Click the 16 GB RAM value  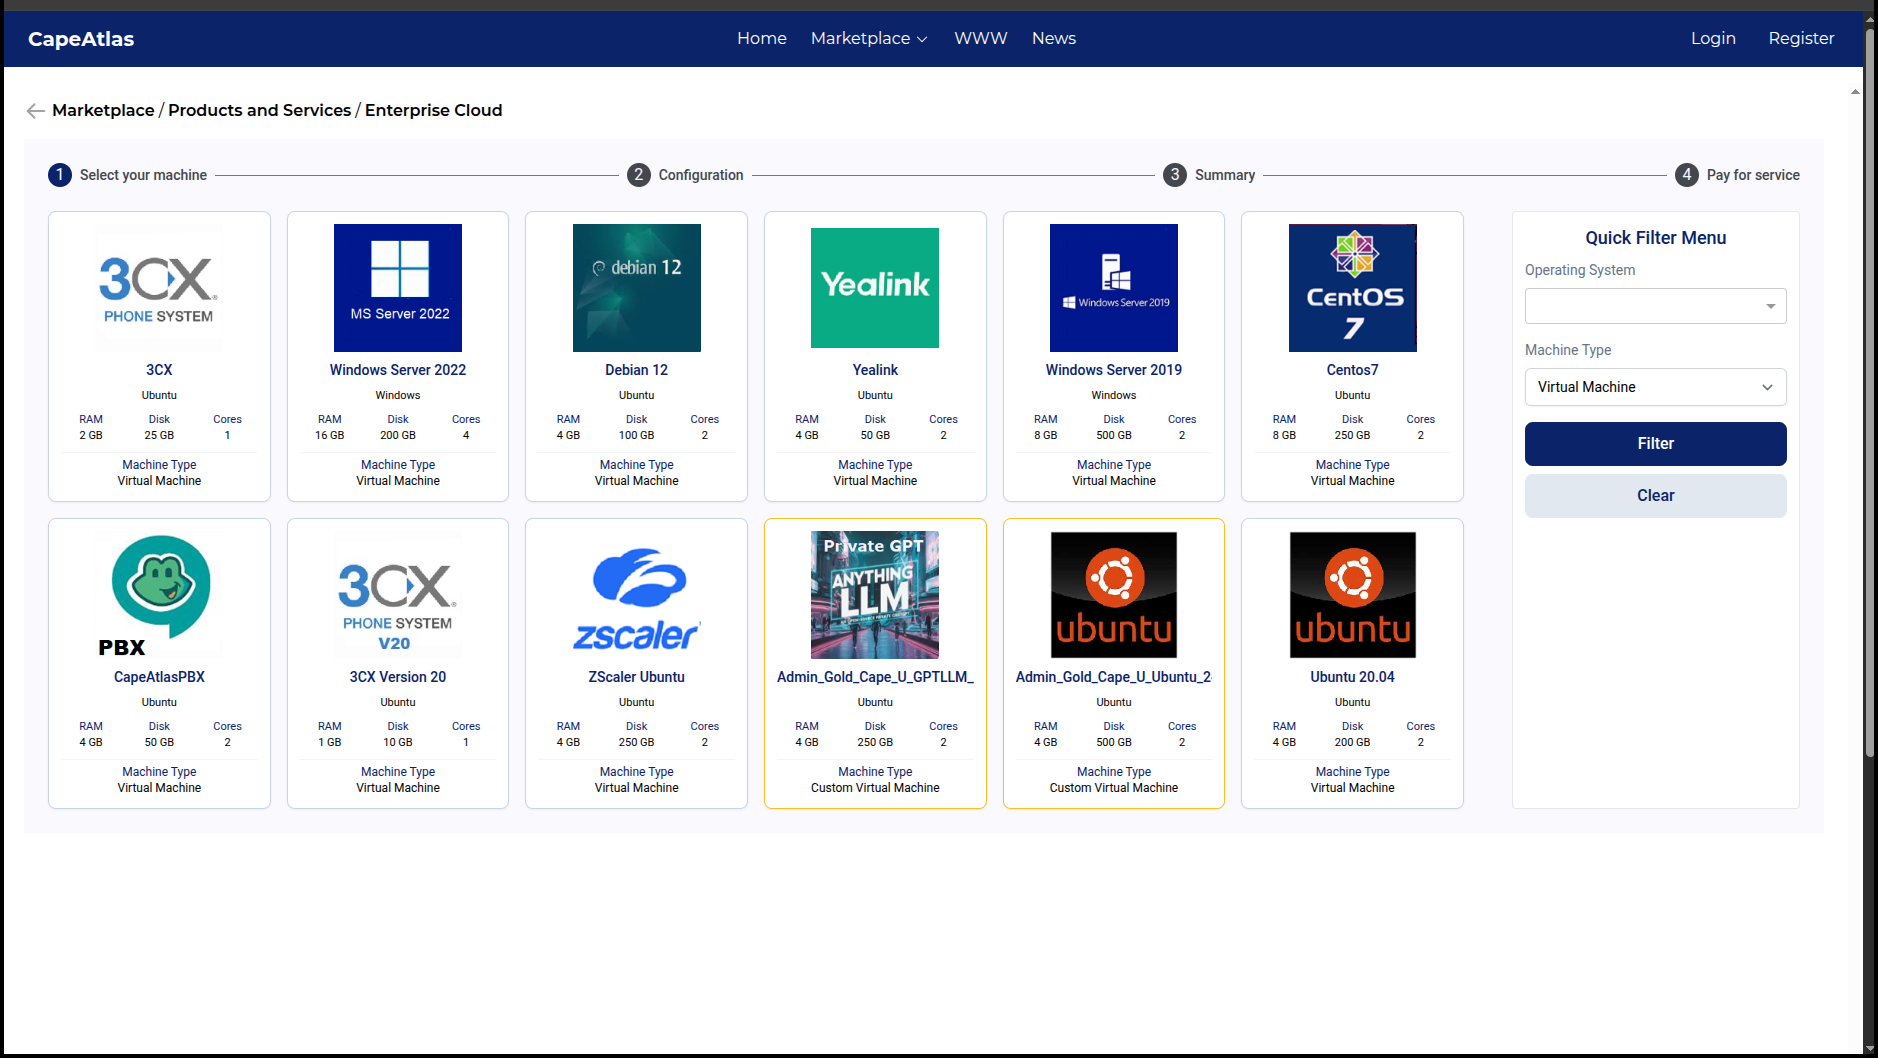pyautogui.click(x=330, y=435)
